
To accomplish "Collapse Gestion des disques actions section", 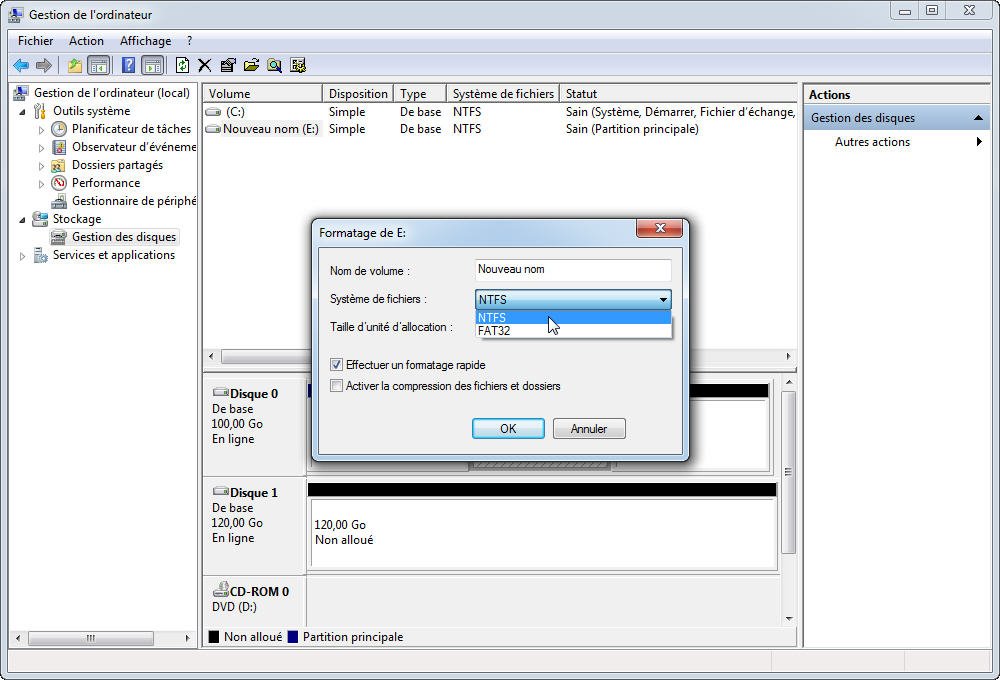I will tap(978, 118).
